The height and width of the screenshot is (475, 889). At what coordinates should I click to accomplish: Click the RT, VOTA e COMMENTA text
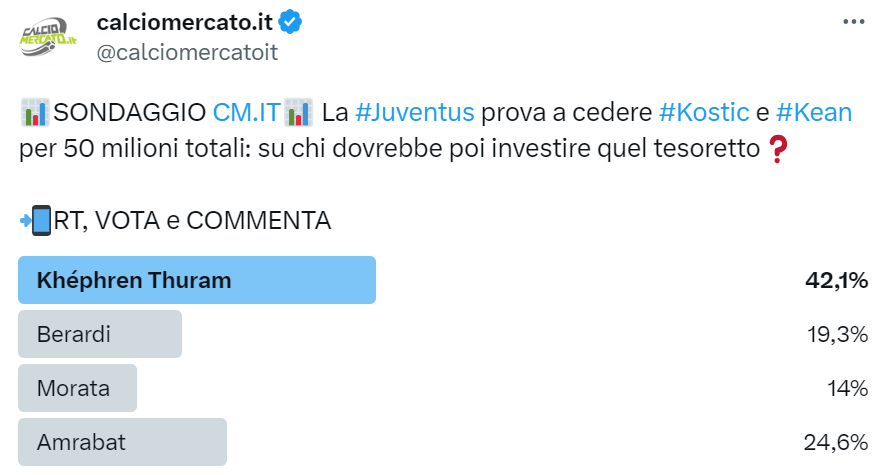[192, 219]
